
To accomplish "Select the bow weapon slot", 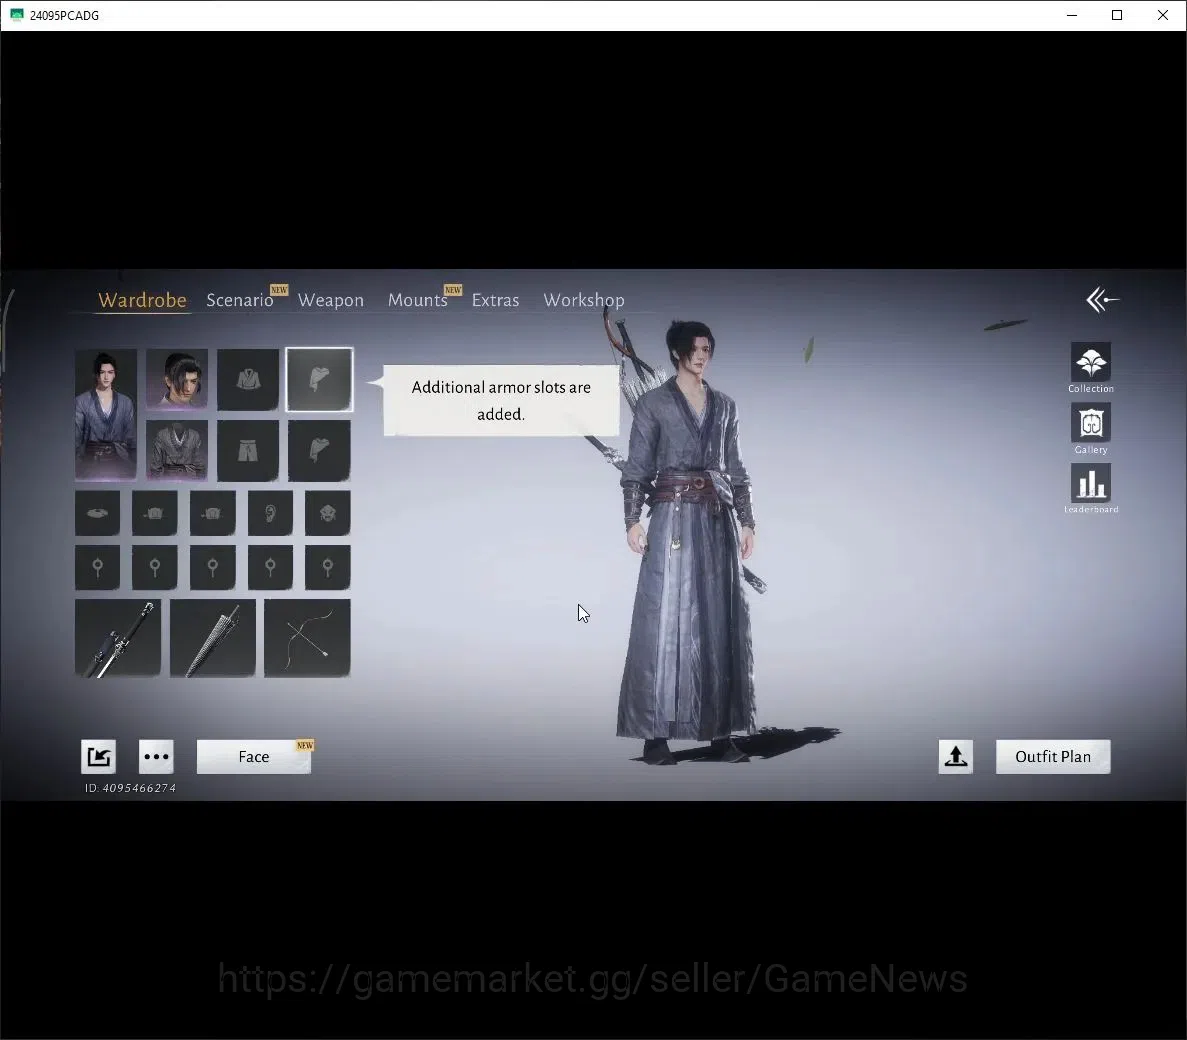I will 307,638.
